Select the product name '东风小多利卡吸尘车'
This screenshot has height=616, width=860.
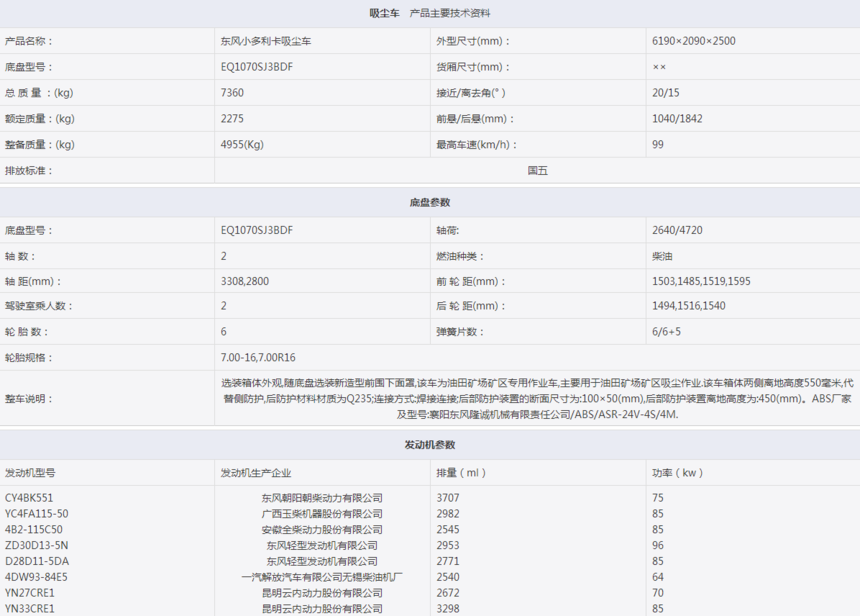pos(266,41)
